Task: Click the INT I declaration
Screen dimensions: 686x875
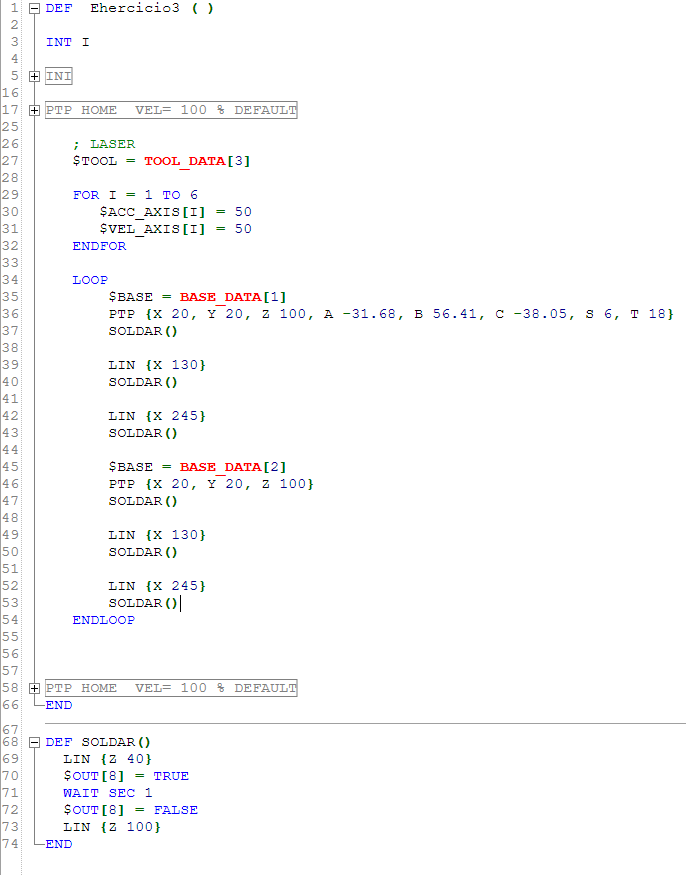Action: [x=68, y=42]
